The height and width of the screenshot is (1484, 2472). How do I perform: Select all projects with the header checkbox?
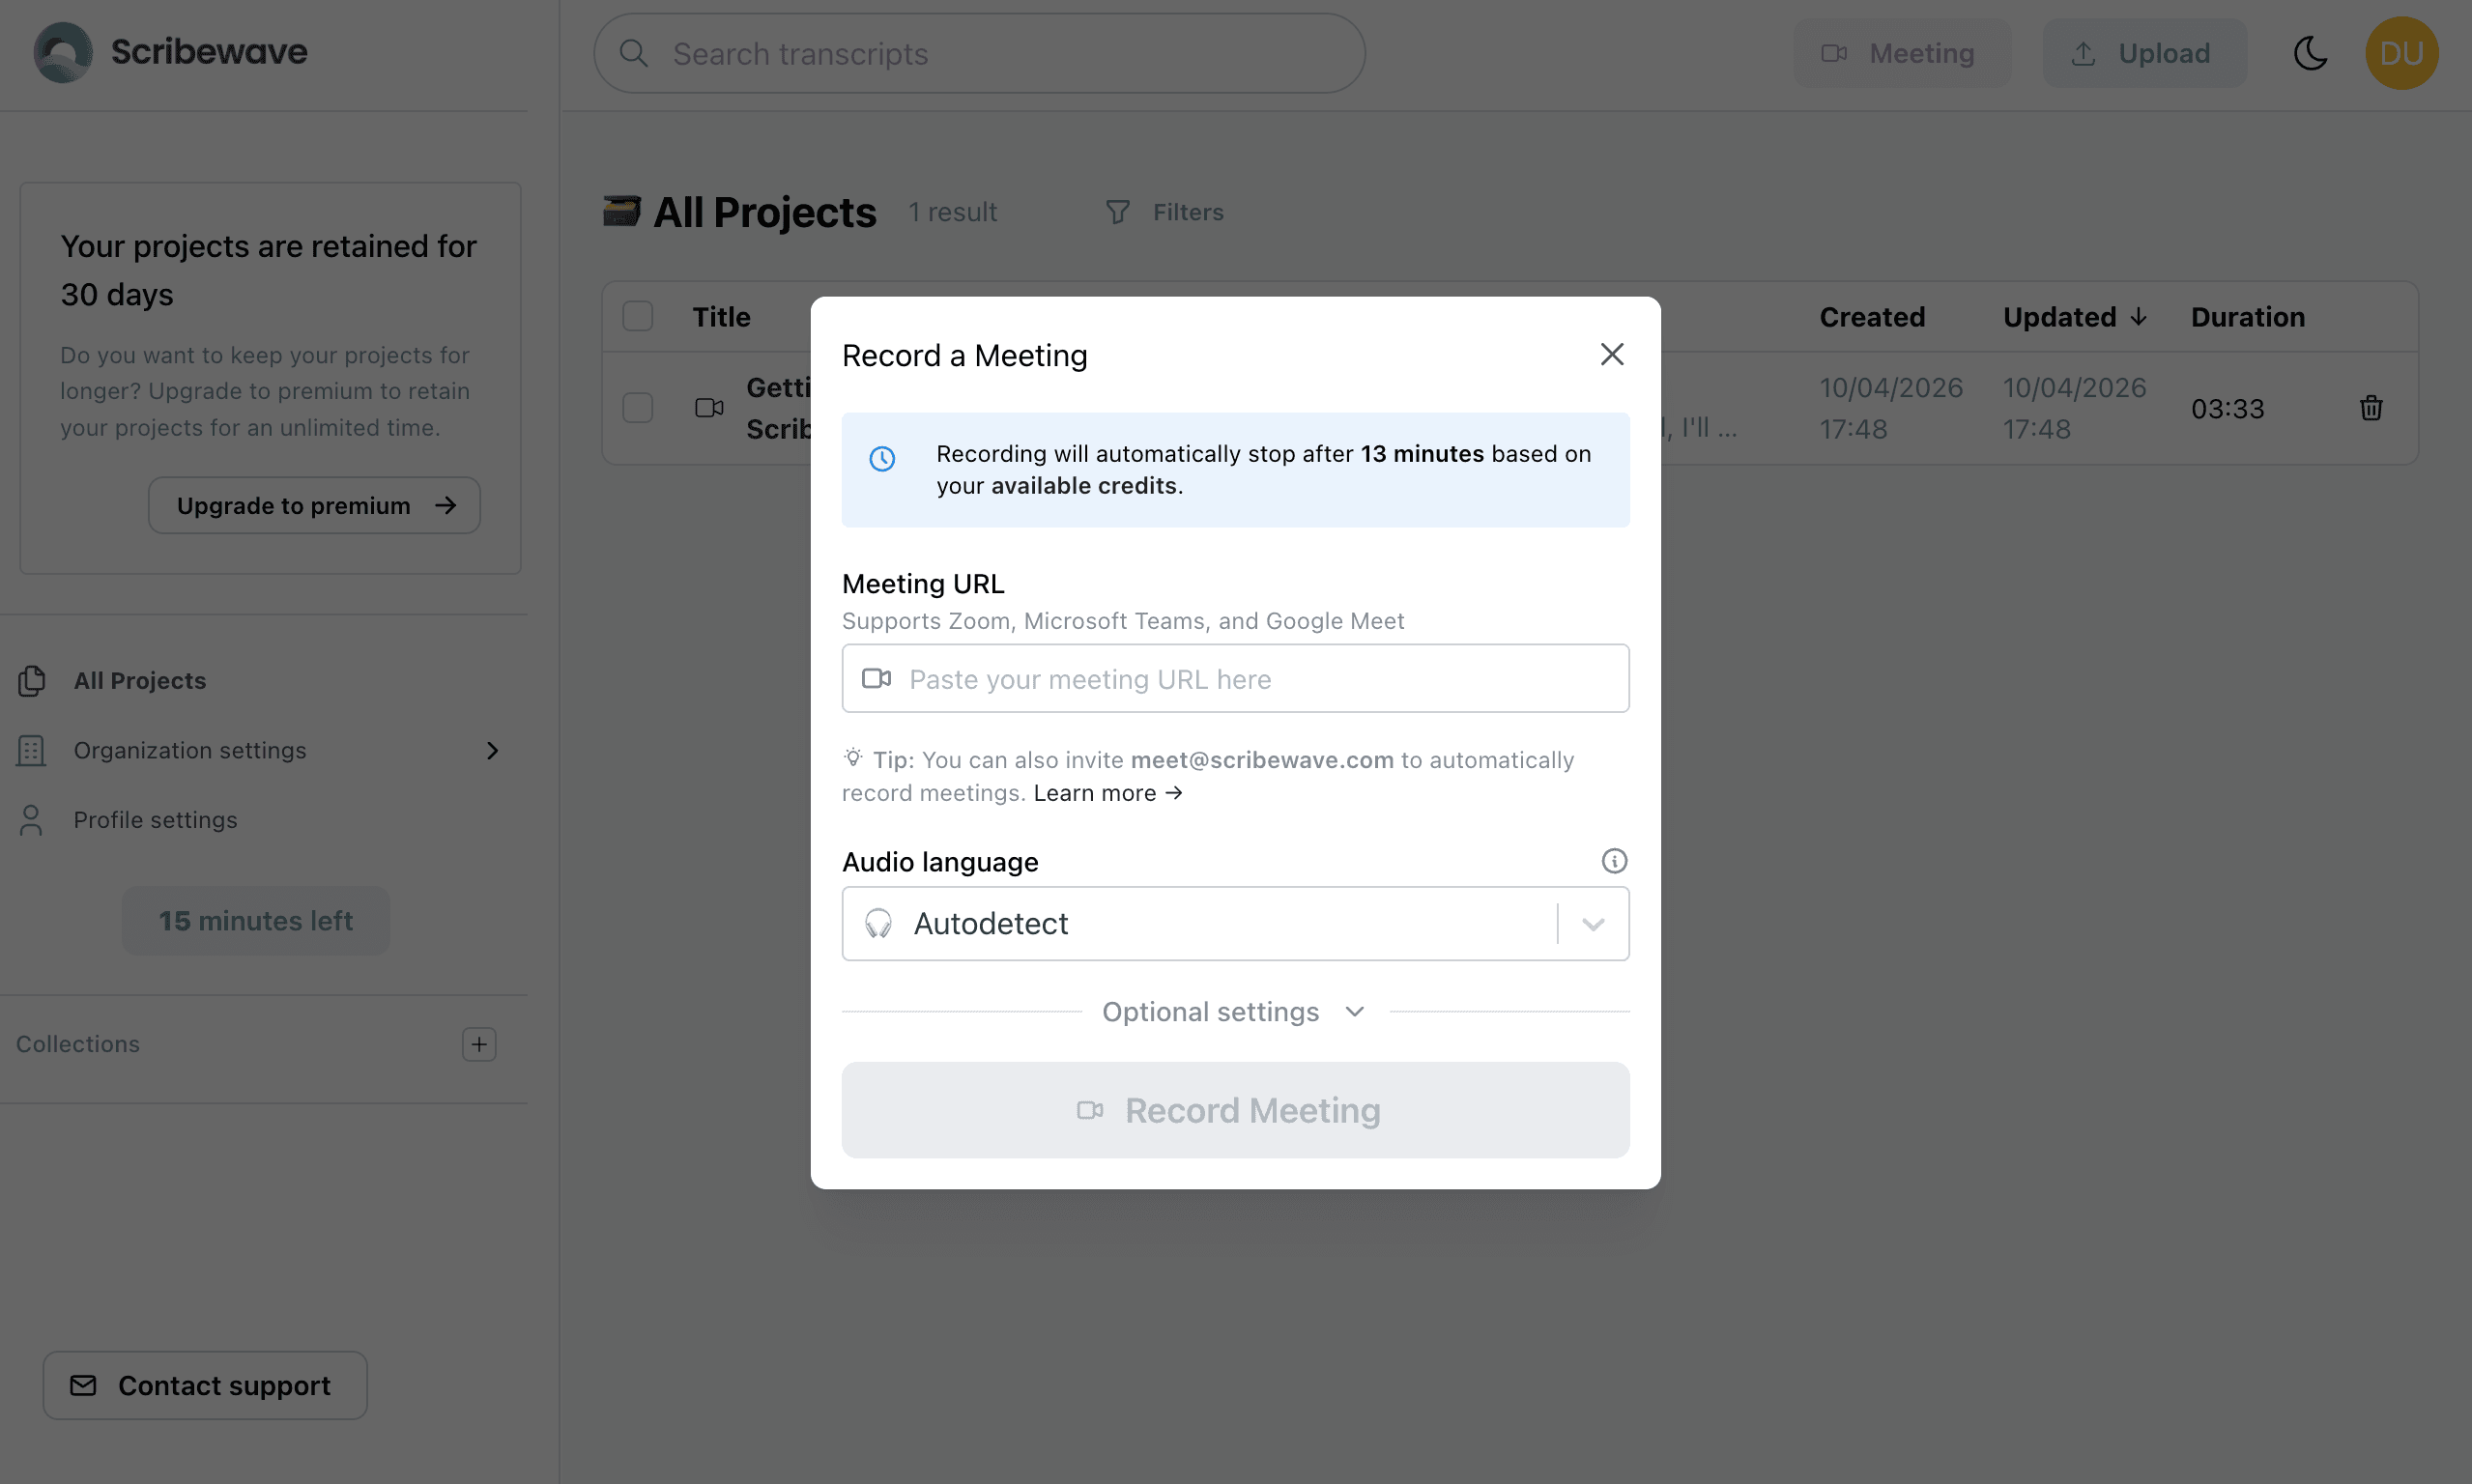[637, 315]
